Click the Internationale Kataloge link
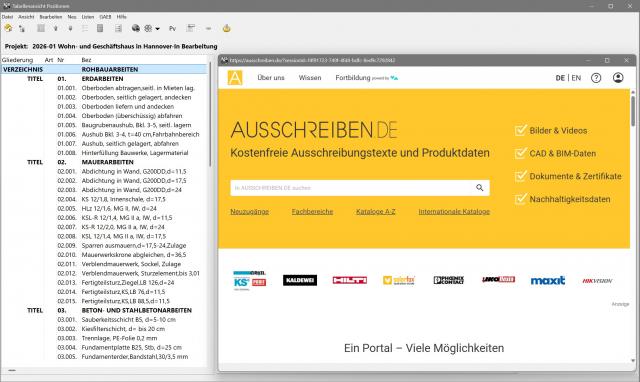The image size is (640, 382). (454, 211)
